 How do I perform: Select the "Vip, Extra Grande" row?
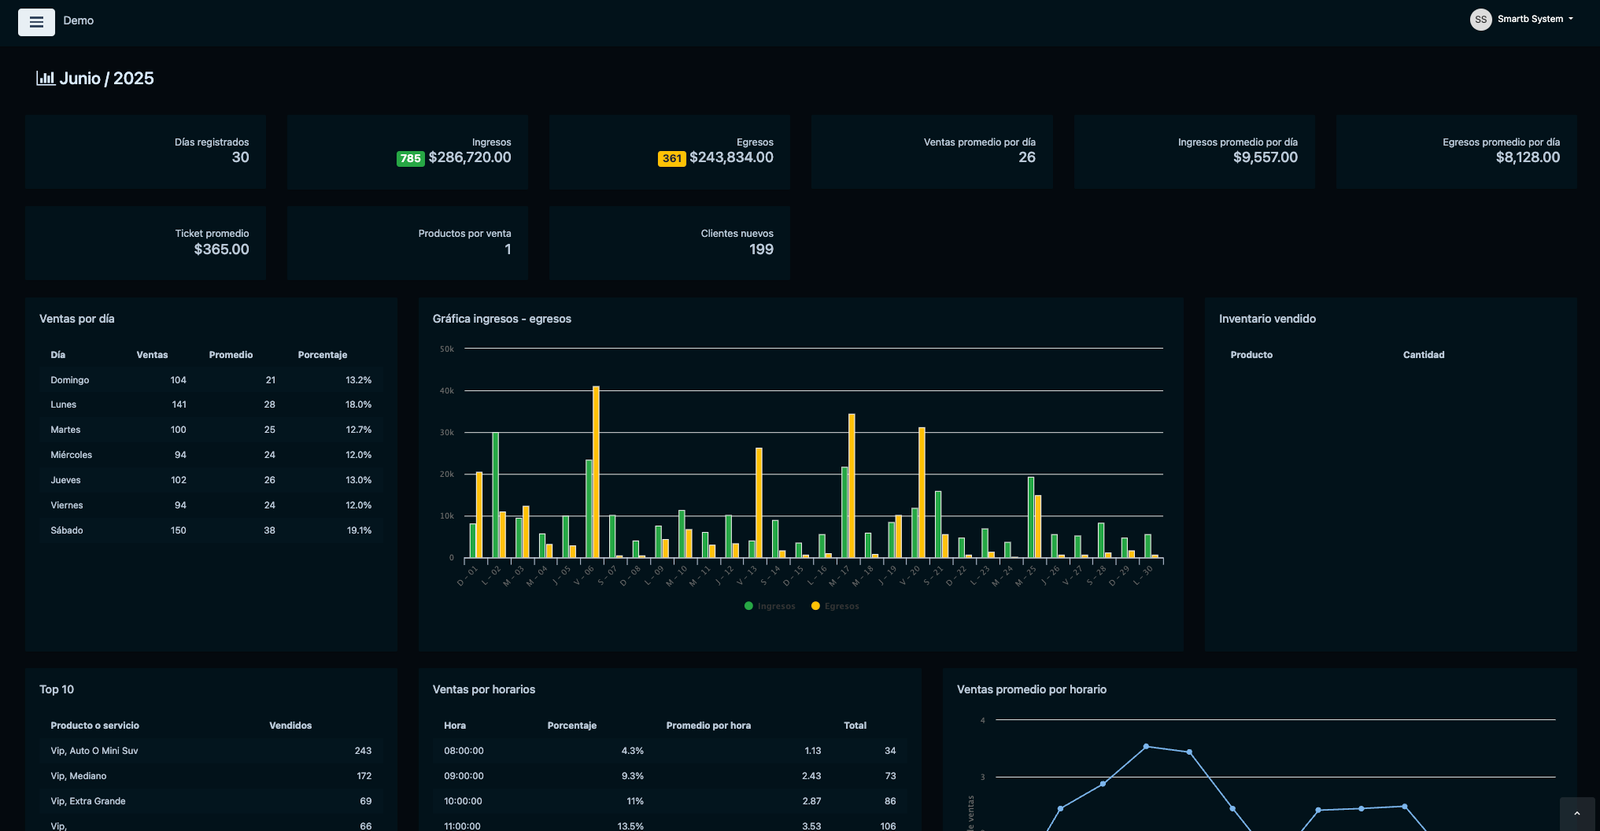[x=211, y=801]
